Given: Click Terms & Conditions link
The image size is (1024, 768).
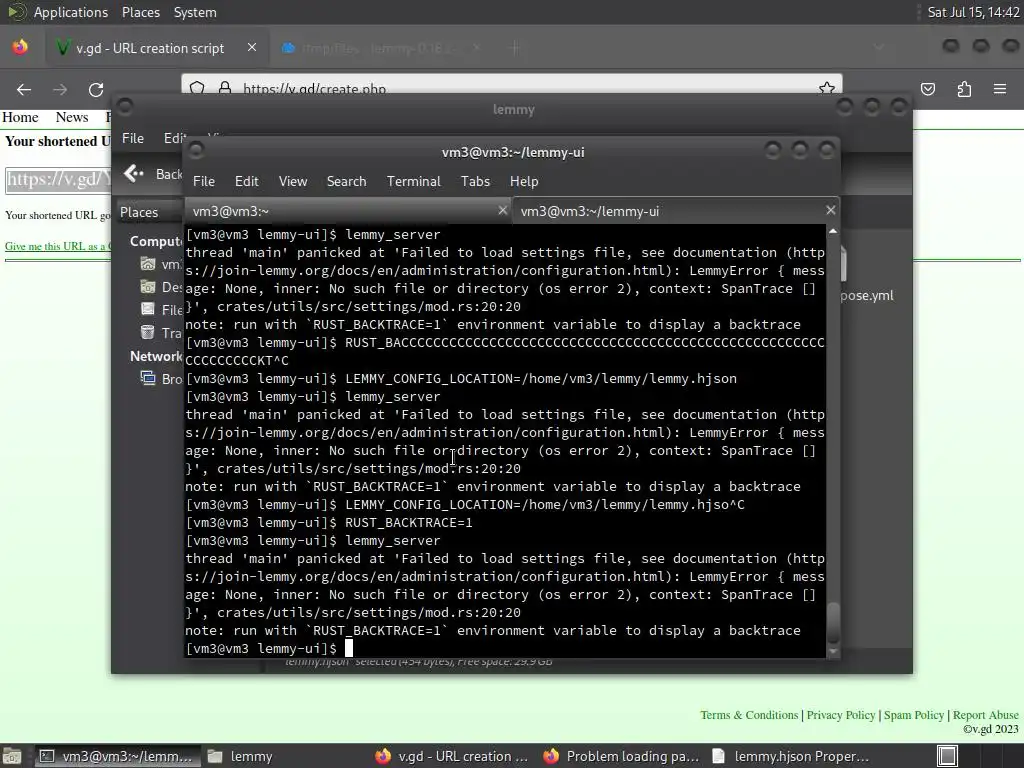Looking at the screenshot, I should [x=749, y=715].
